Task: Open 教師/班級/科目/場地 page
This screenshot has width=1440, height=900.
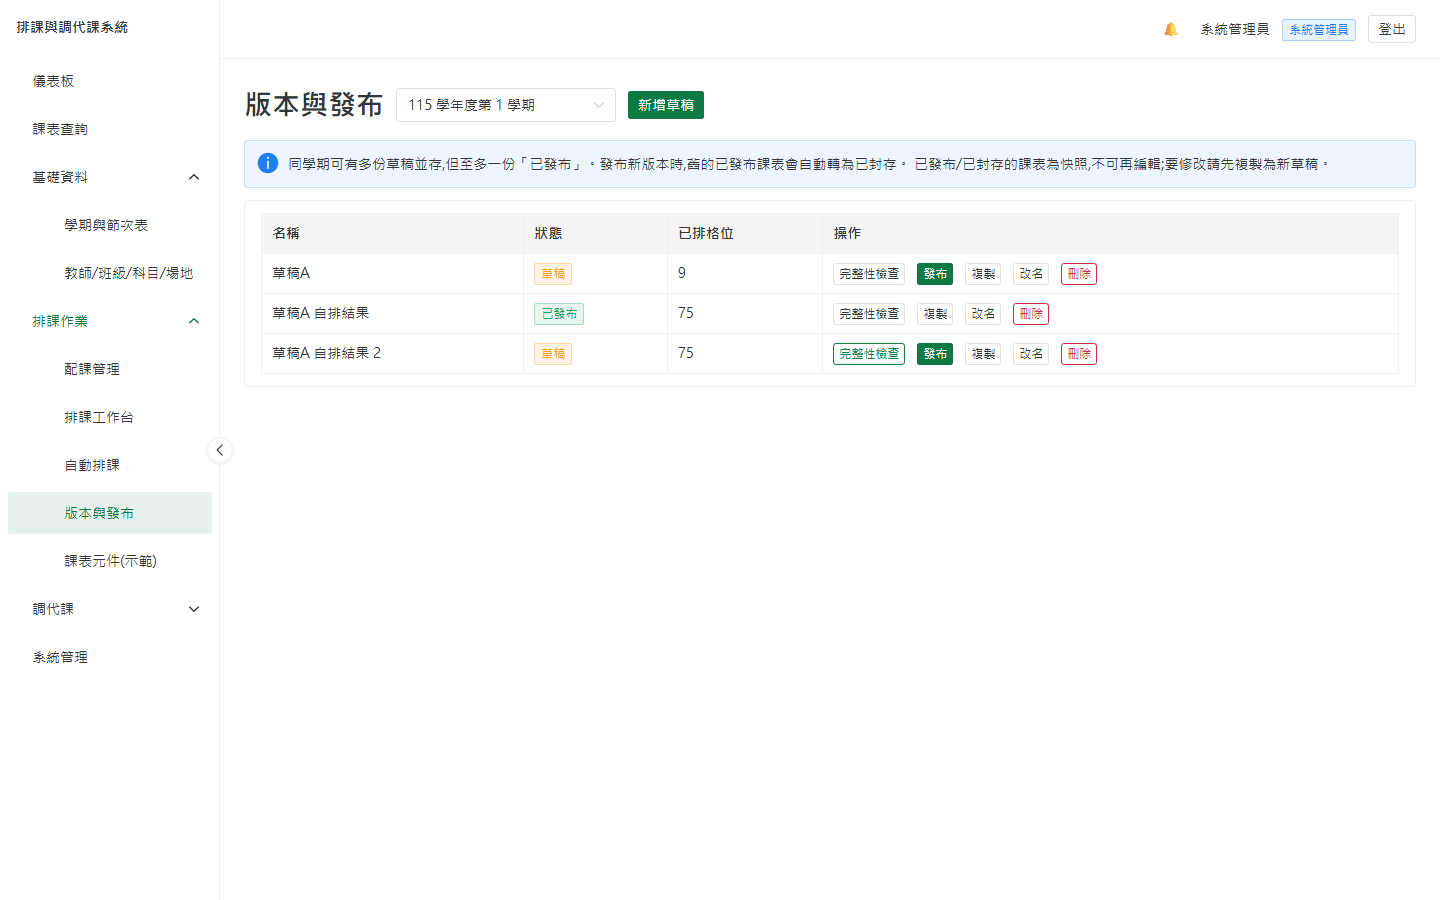Action: pyautogui.click(x=110, y=273)
